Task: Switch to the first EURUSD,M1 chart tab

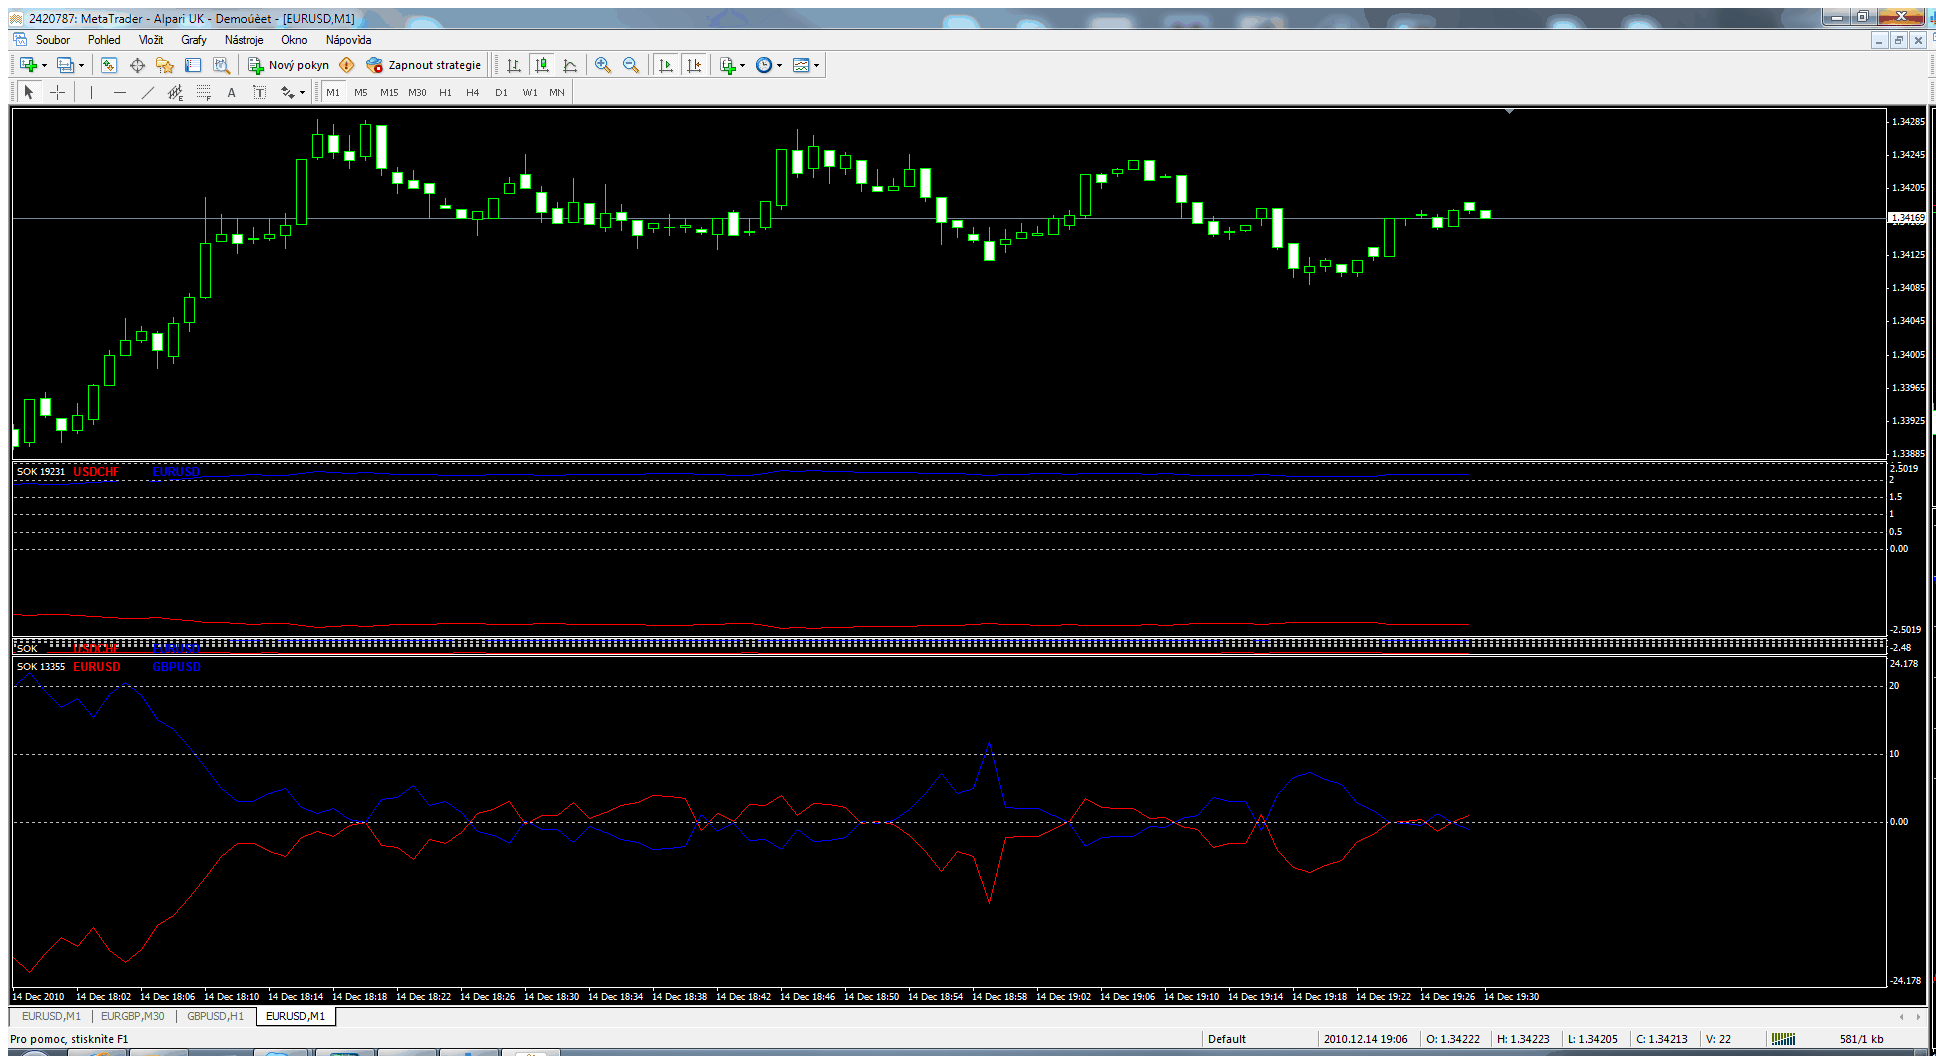Action: (x=51, y=1016)
